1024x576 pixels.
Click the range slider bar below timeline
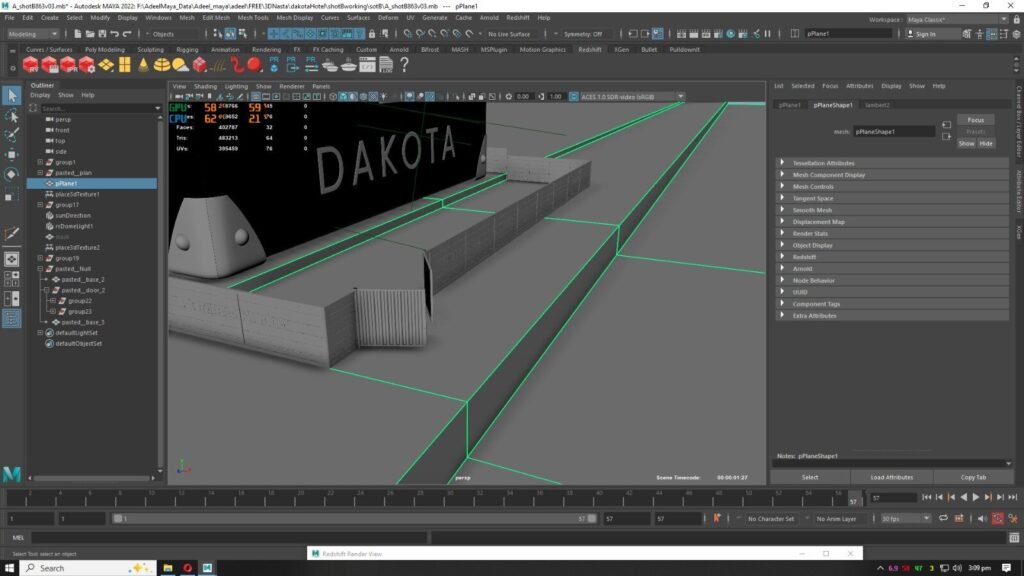point(353,518)
